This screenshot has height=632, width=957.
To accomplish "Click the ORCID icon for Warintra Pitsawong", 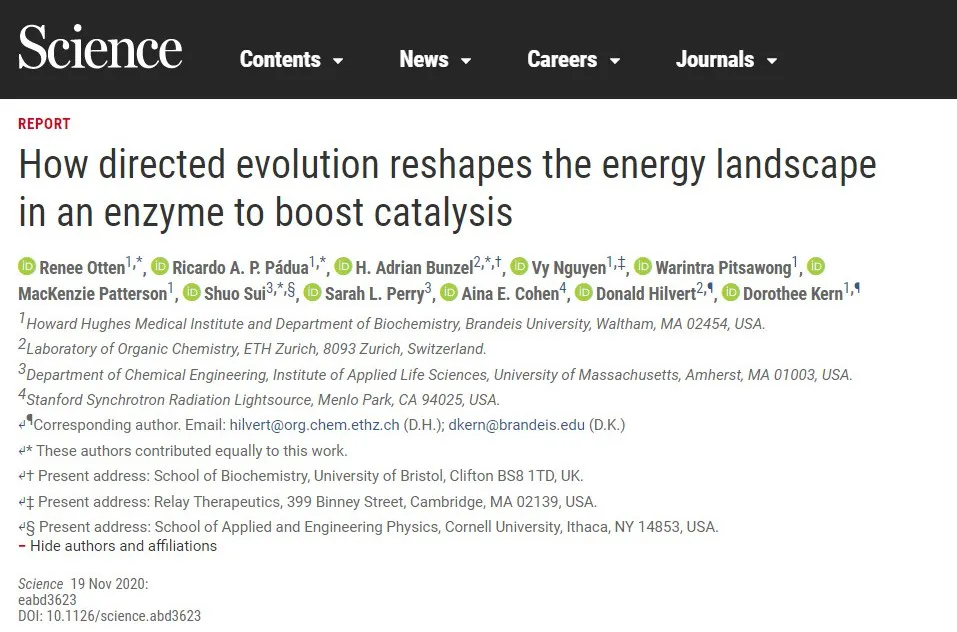I will tap(643, 267).
